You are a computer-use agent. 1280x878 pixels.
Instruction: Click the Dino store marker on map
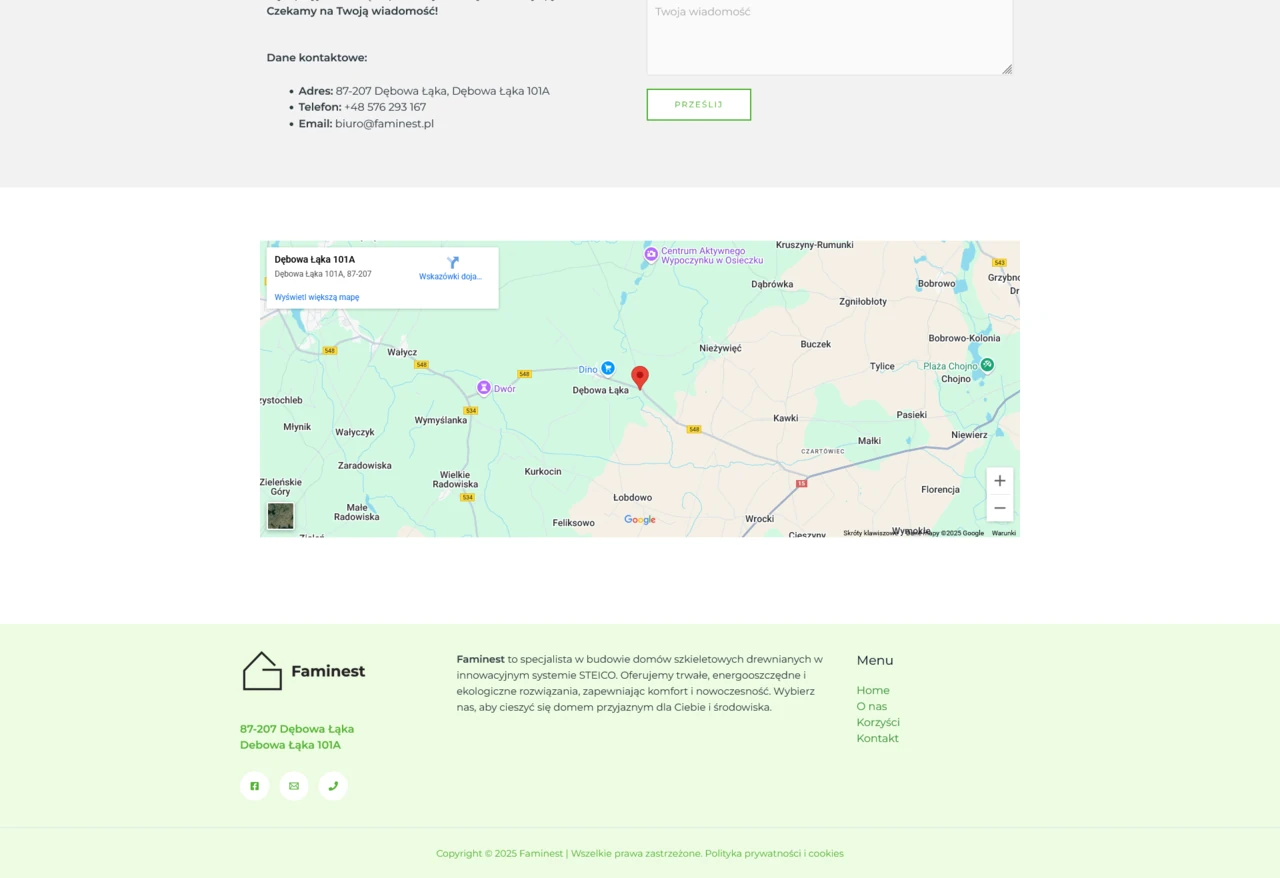pos(607,368)
